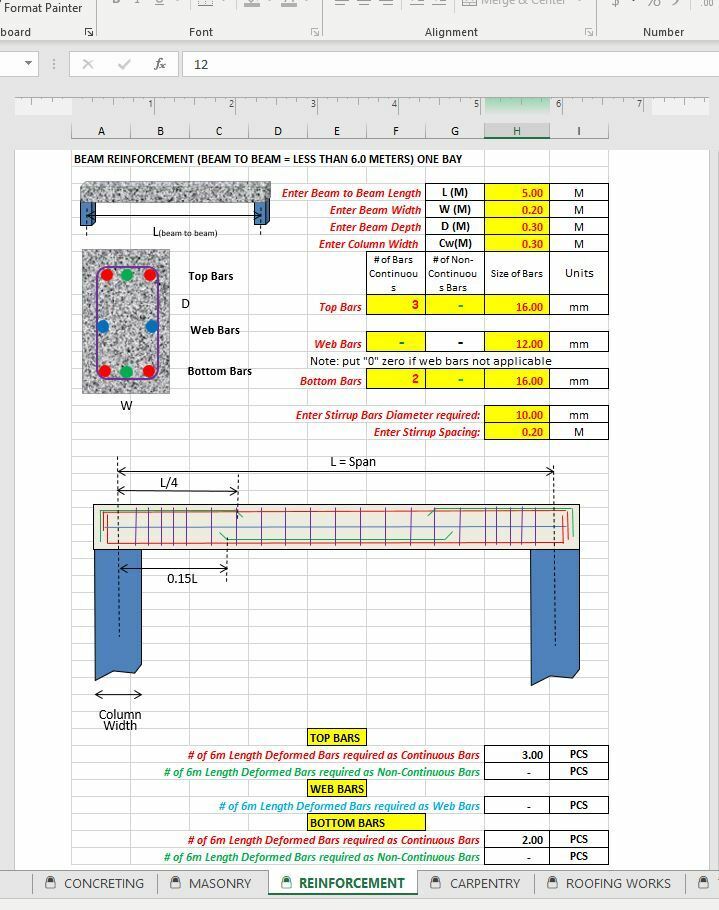Select stirrup diameter cell 10.00
Viewport: 719px width, 910px height.
pos(516,414)
